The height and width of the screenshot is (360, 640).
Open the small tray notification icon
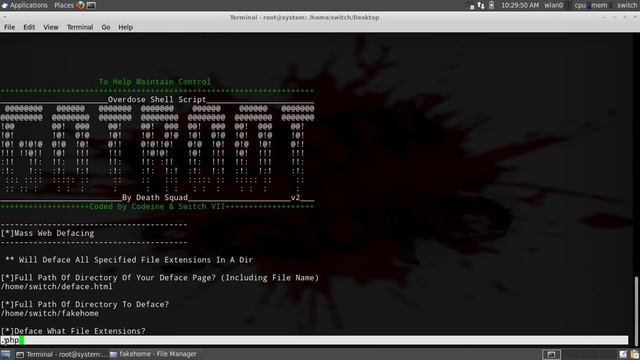pyautogui.click(x=472, y=7)
